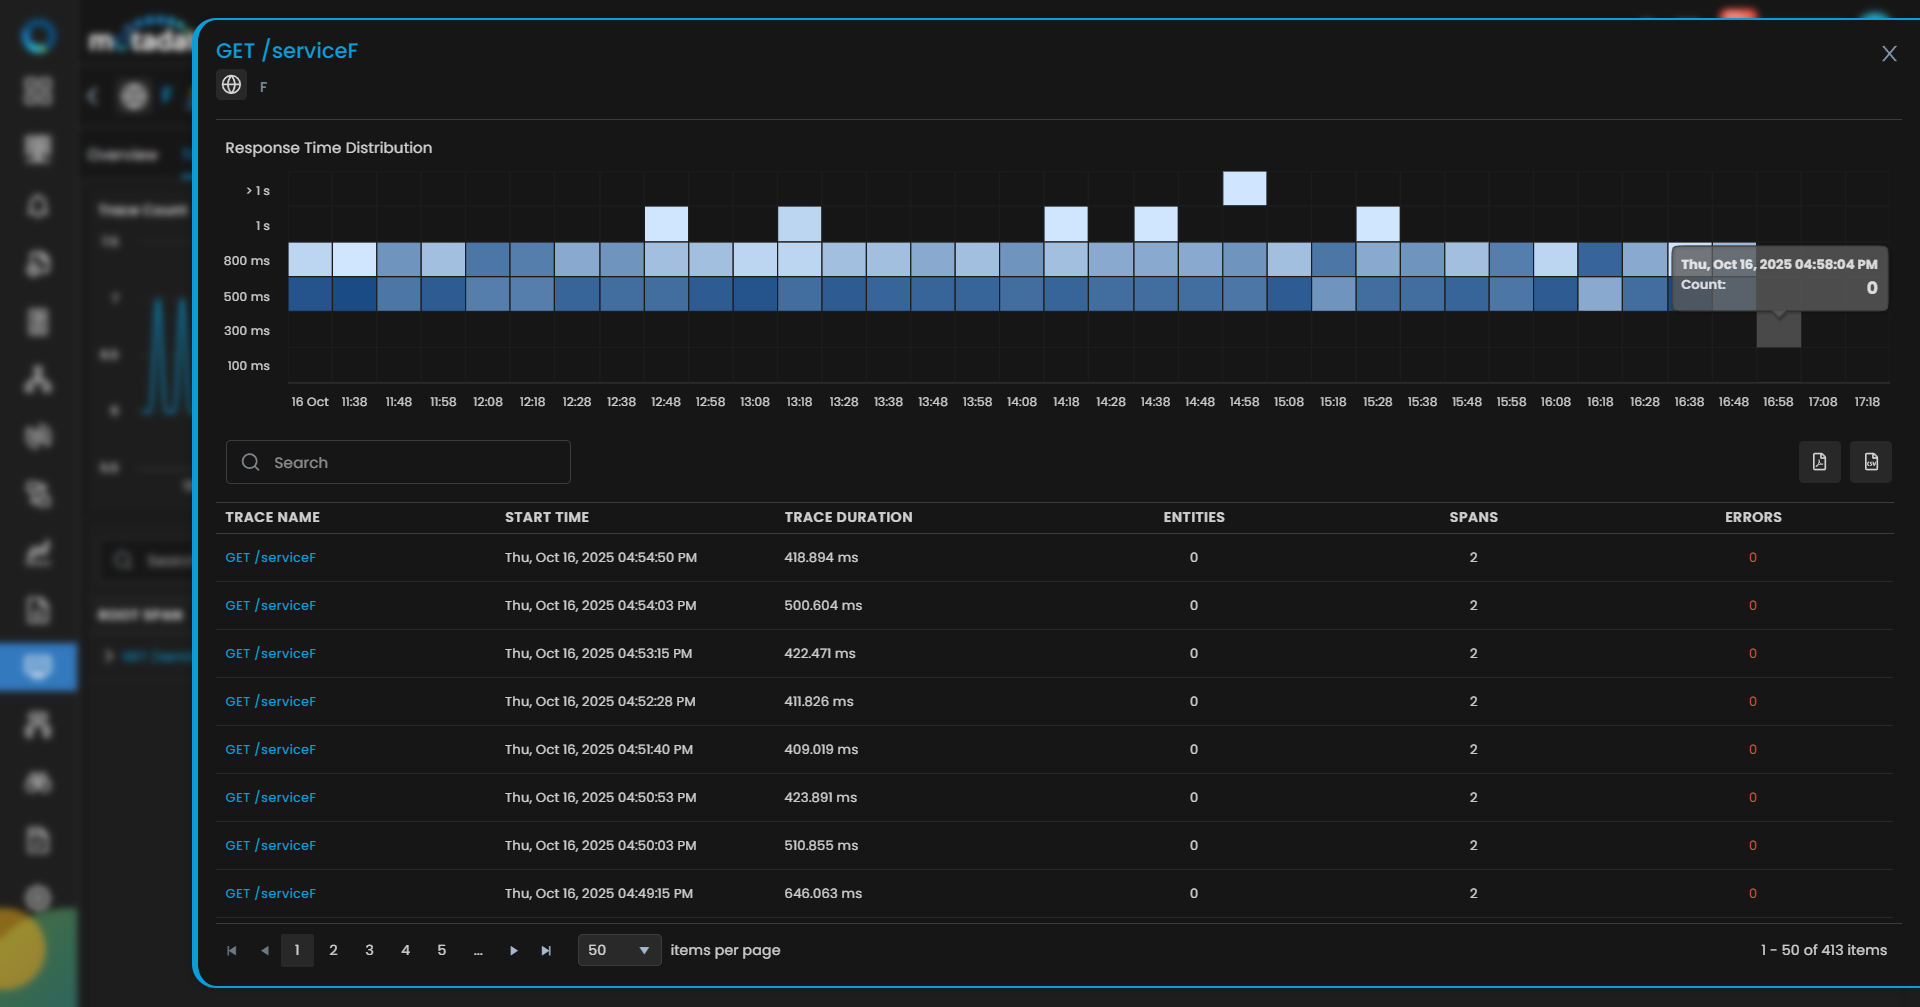Click the globe icon under GET /serviceF title
This screenshot has width=1920, height=1007.
232,85
